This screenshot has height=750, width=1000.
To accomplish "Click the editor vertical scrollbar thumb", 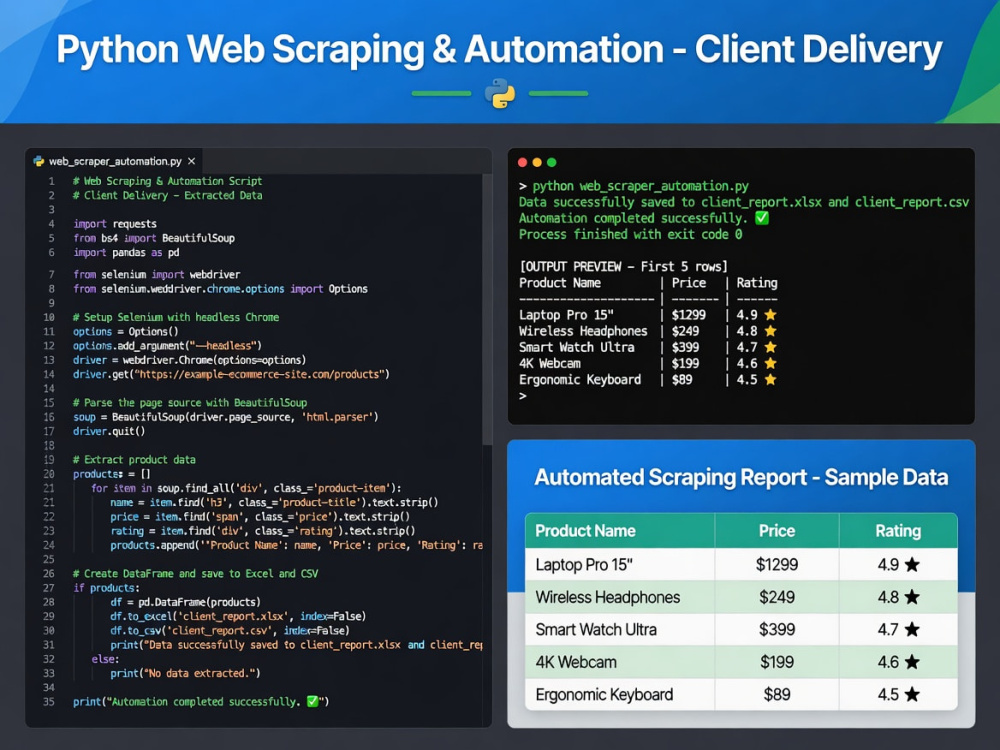I will point(487,309).
